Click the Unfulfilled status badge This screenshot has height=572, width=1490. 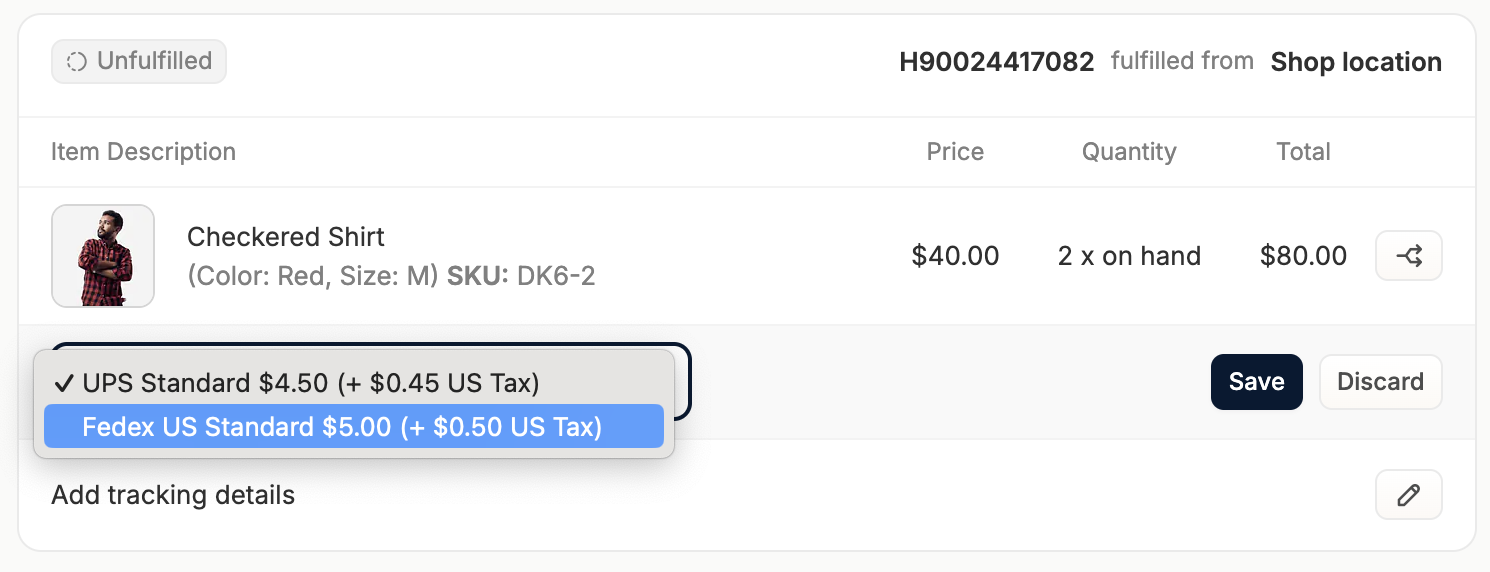click(139, 61)
